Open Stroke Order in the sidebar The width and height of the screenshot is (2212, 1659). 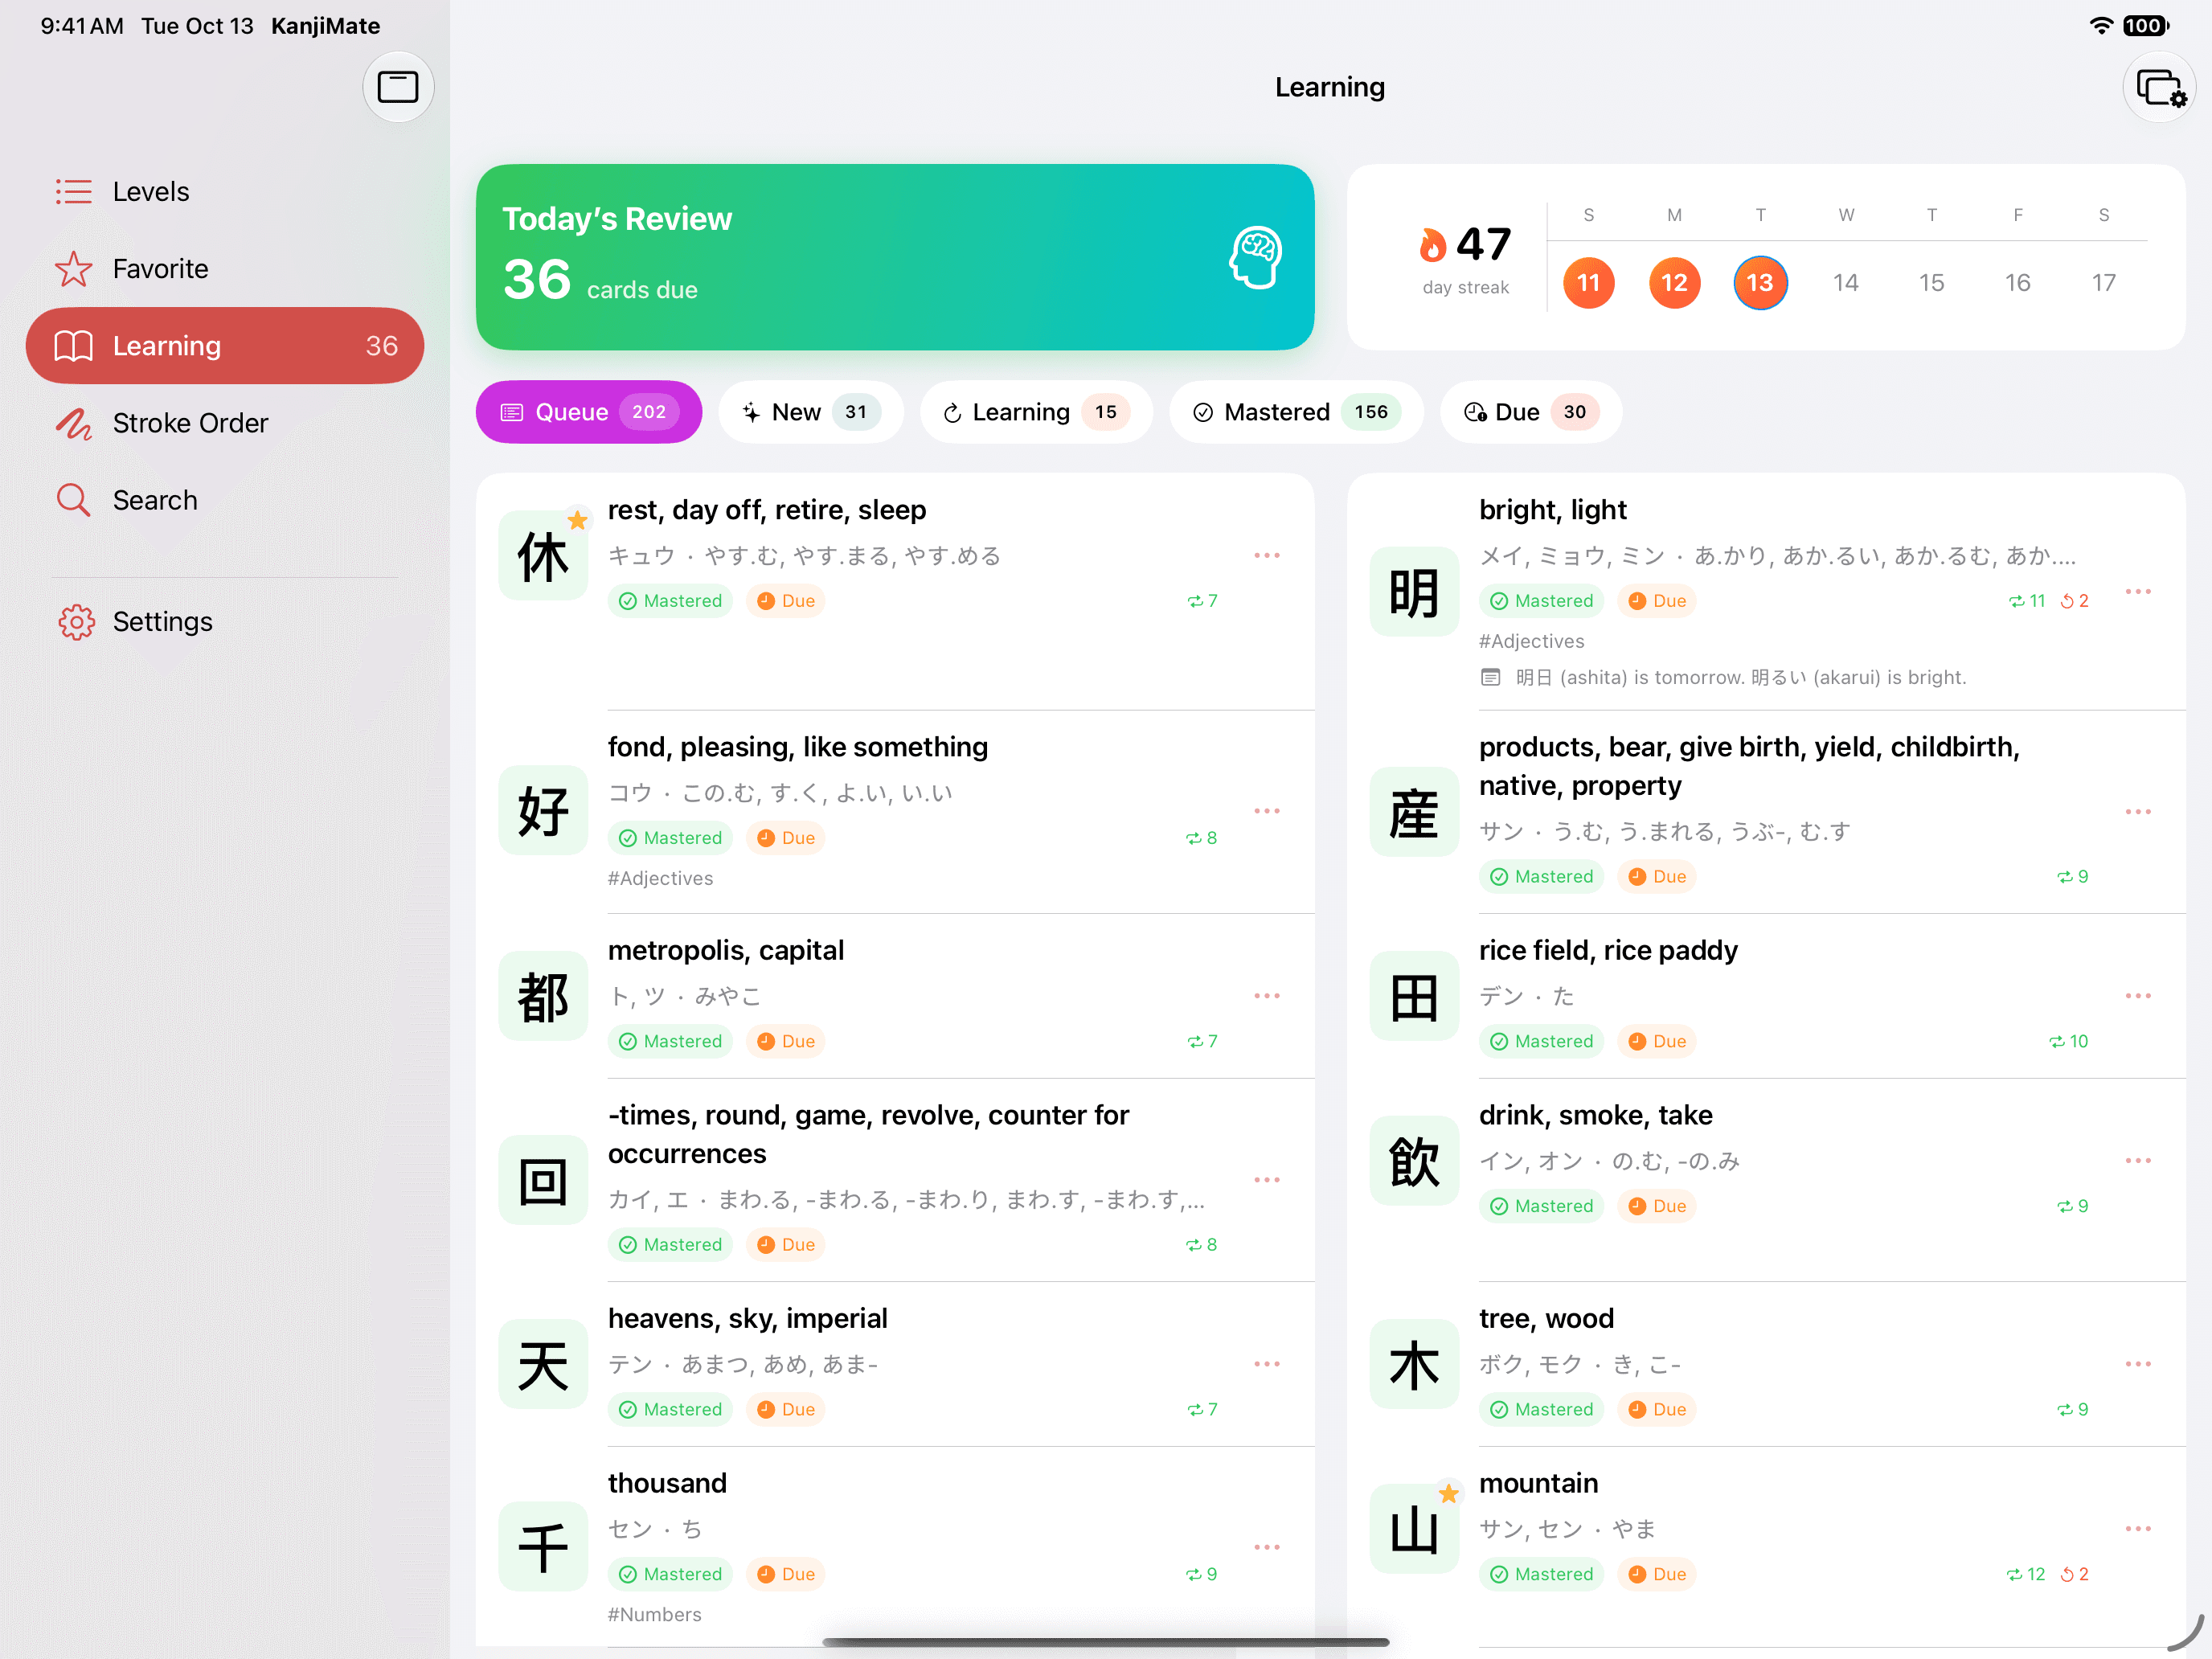tap(225, 423)
